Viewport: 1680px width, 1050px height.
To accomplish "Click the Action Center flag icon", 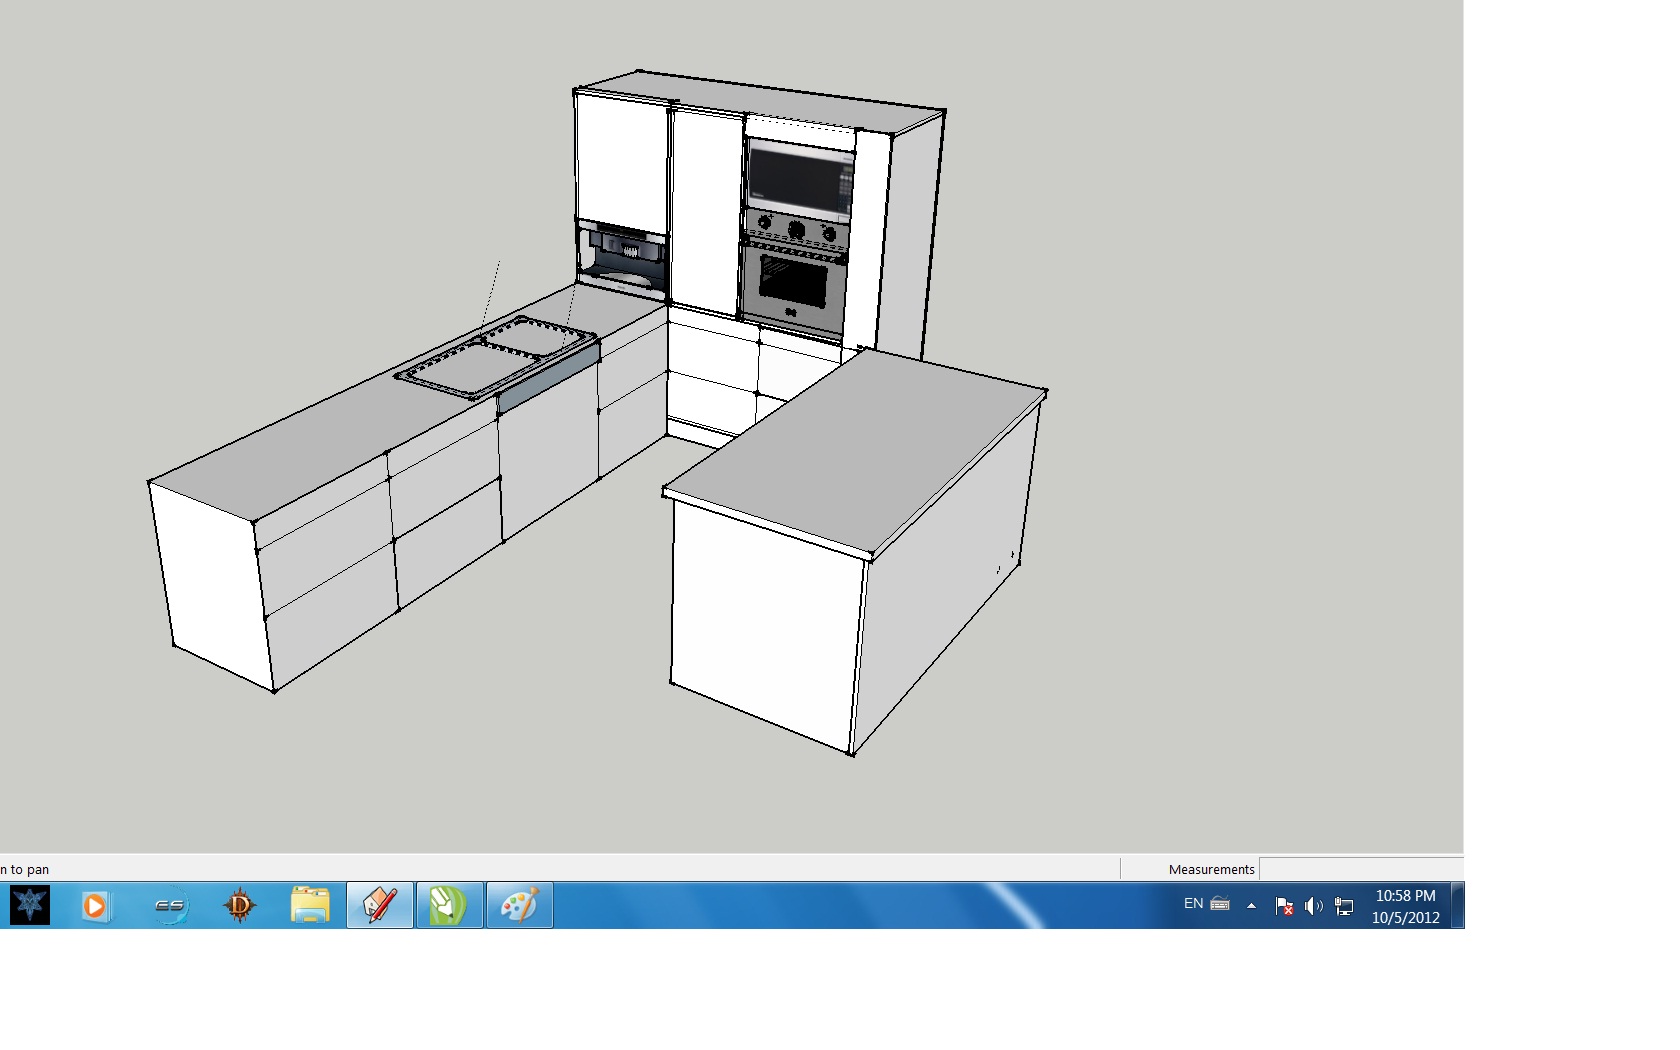I will pyautogui.click(x=1284, y=906).
